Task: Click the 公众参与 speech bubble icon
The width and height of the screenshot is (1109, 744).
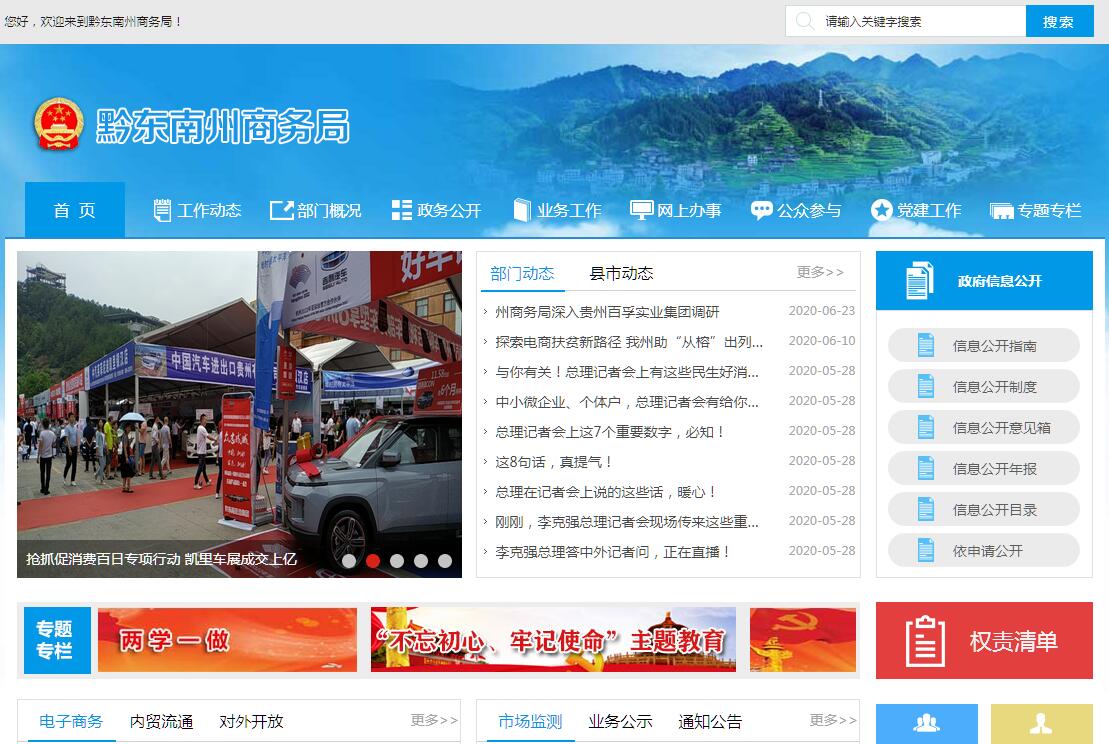Action: [x=761, y=210]
